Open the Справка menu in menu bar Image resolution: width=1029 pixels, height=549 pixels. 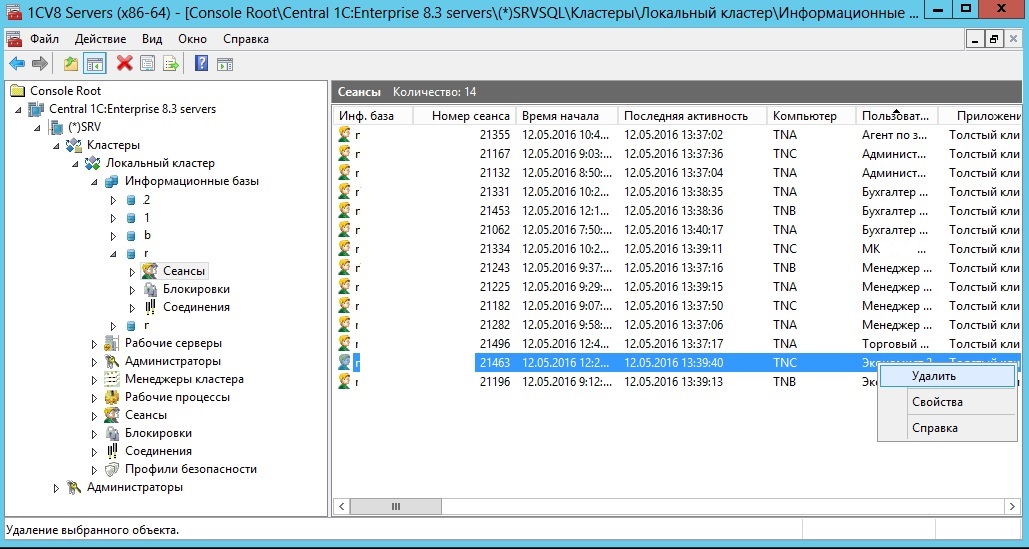pyautogui.click(x=245, y=39)
